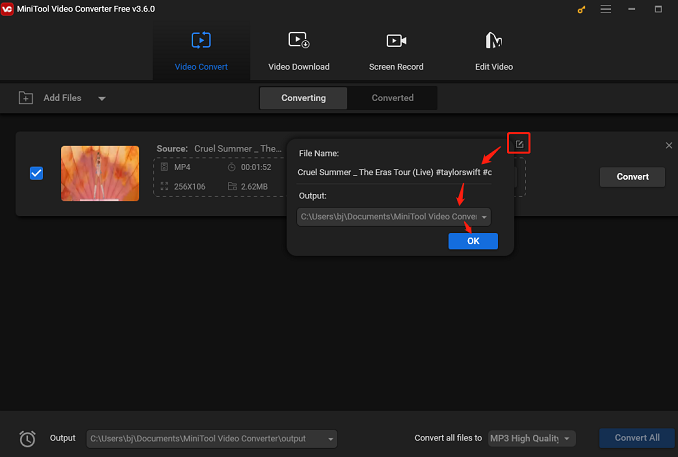Click the edit output name icon
Image resolution: width=678 pixels, height=457 pixels.
(519, 144)
